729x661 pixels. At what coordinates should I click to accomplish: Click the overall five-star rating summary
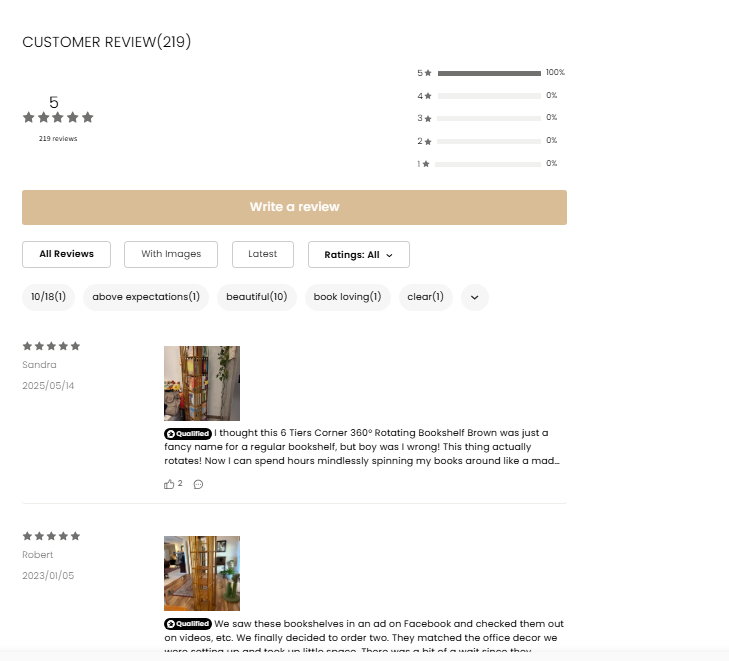58,117
